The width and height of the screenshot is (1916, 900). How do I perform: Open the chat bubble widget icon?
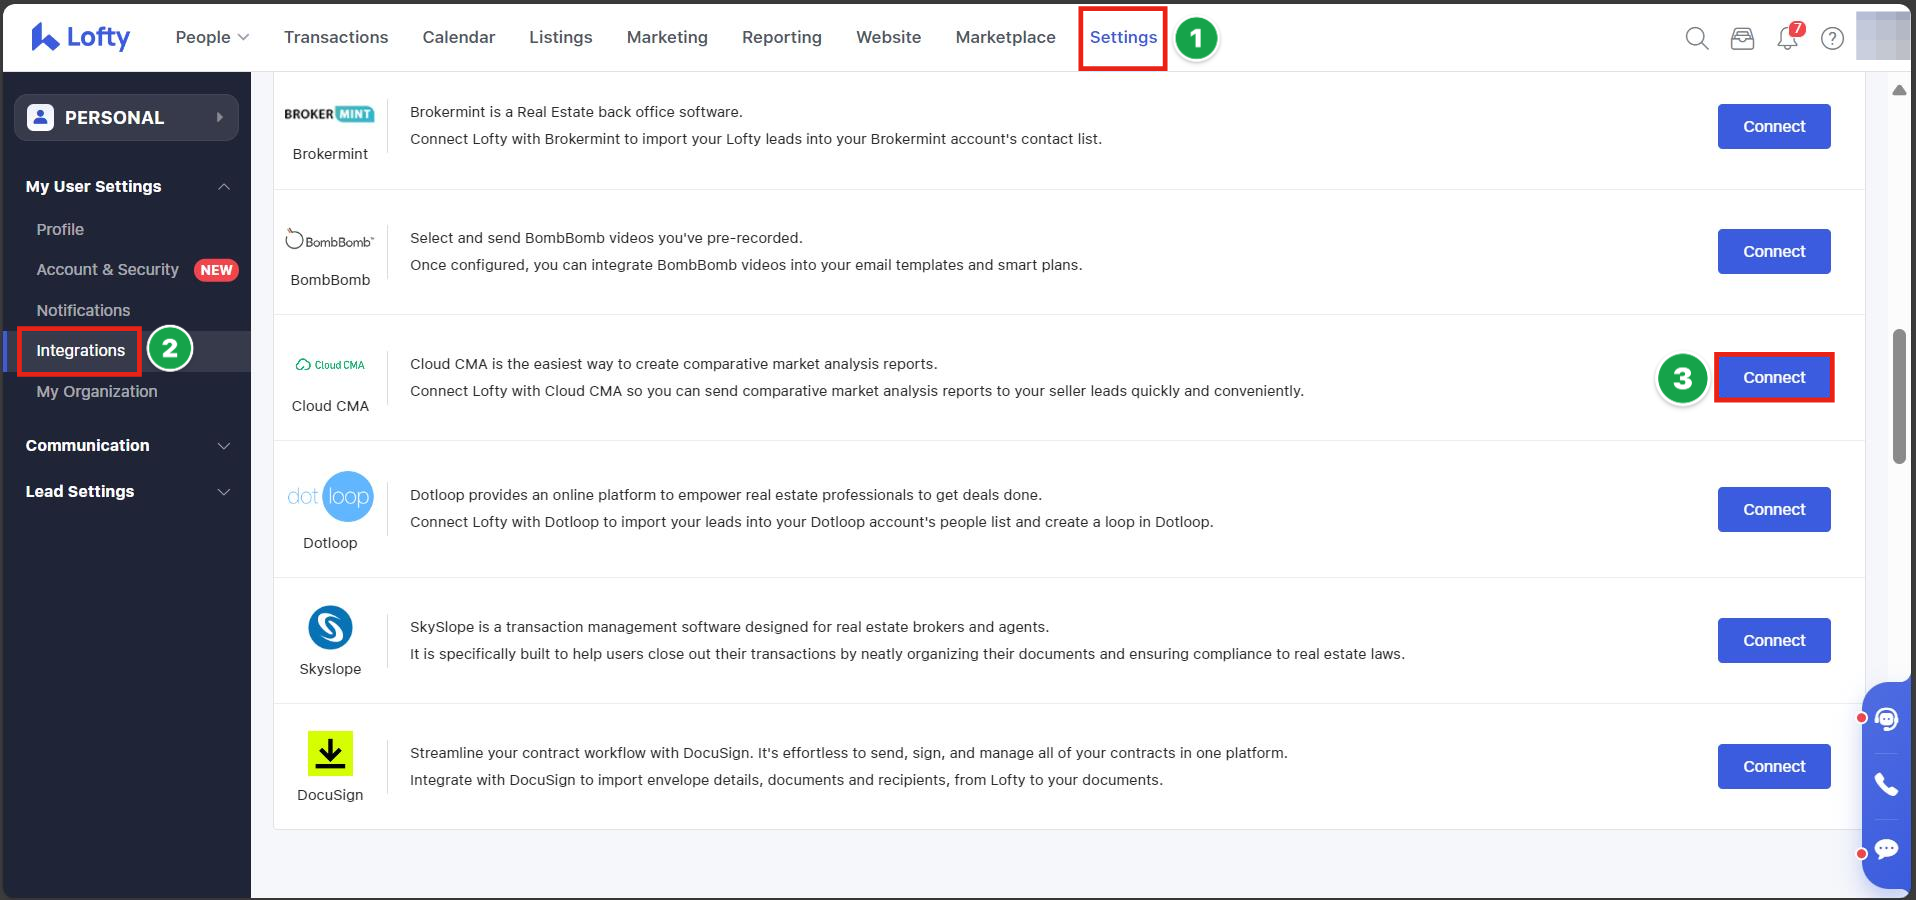click(x=1886, y=849)
